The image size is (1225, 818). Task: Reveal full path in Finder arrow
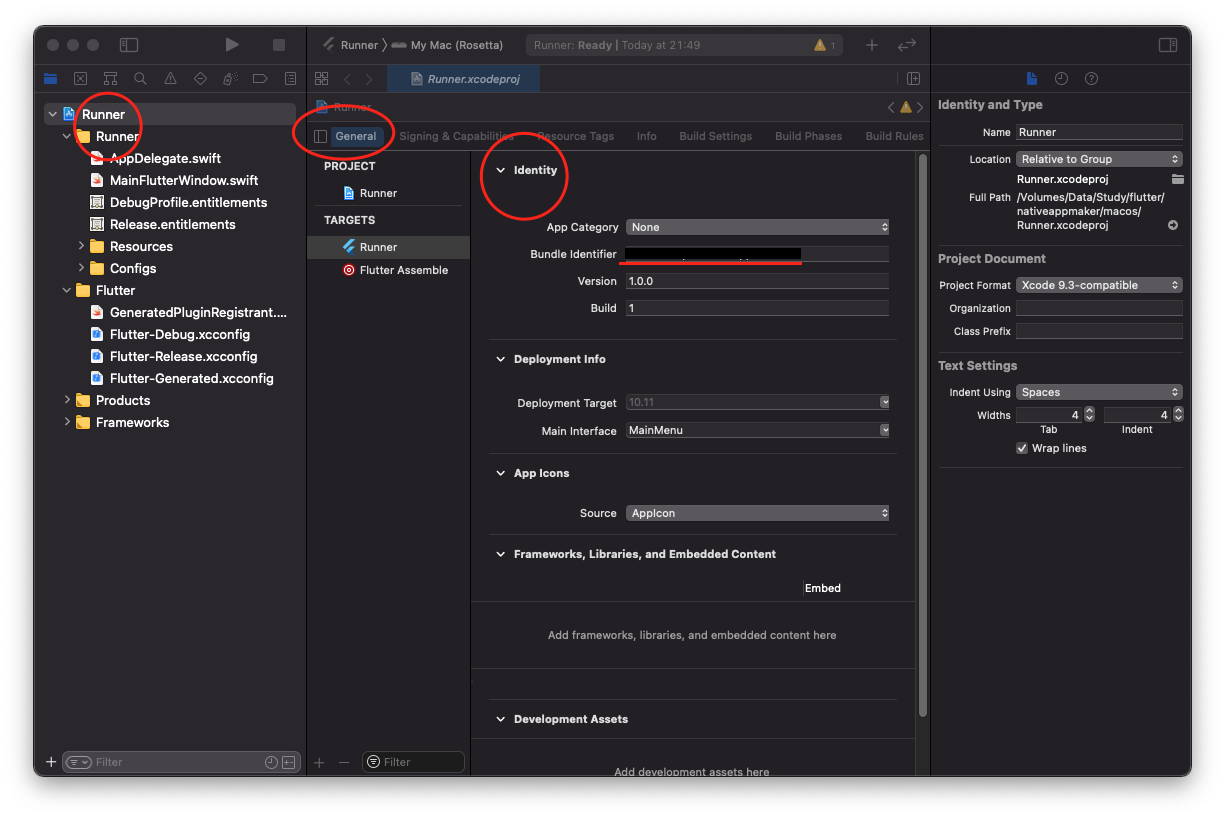point(1173,226)
